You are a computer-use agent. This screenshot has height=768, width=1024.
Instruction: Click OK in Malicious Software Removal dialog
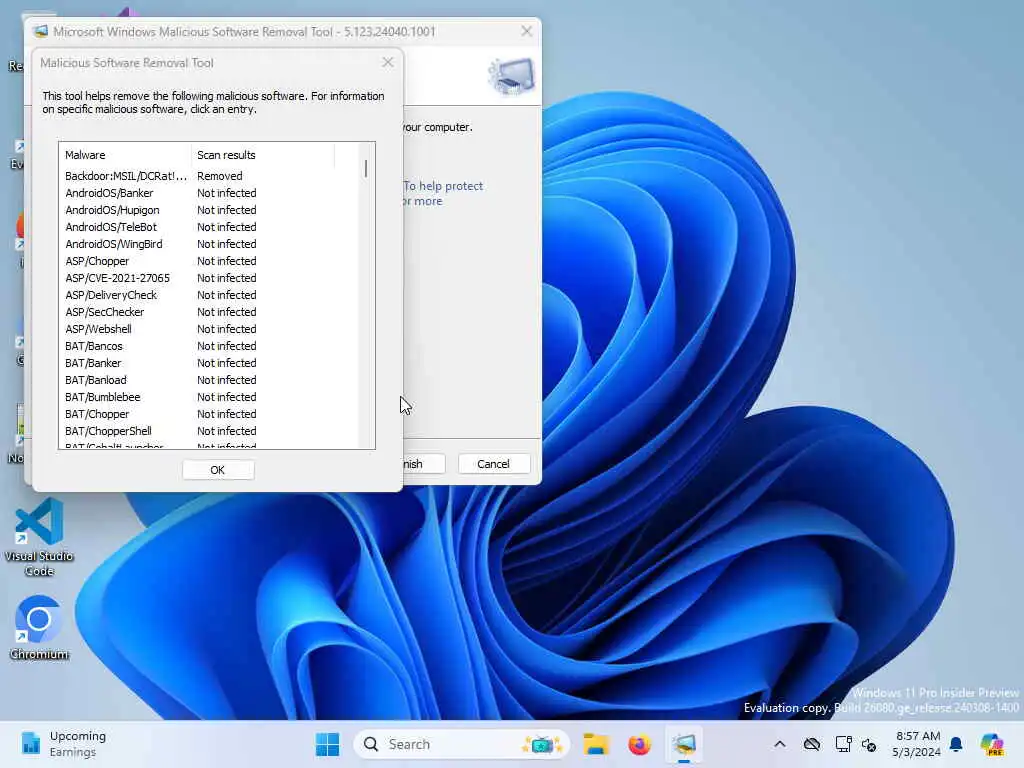pyautogui.click(x=218, y=470)
